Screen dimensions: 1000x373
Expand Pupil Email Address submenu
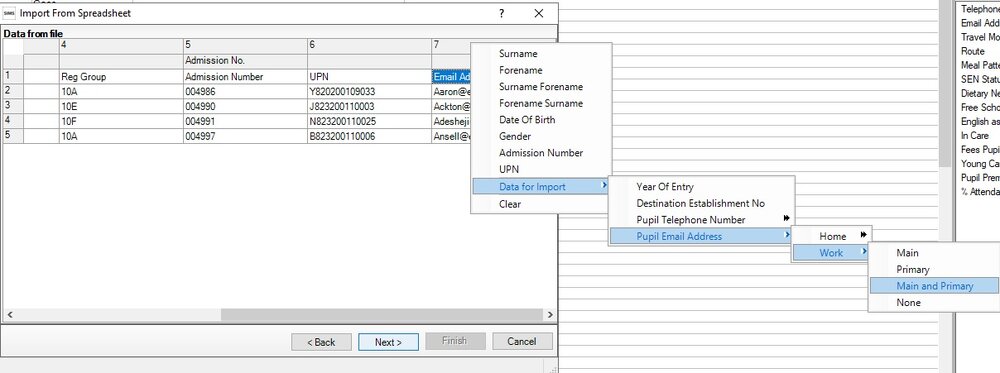click(x=702, y=237)
